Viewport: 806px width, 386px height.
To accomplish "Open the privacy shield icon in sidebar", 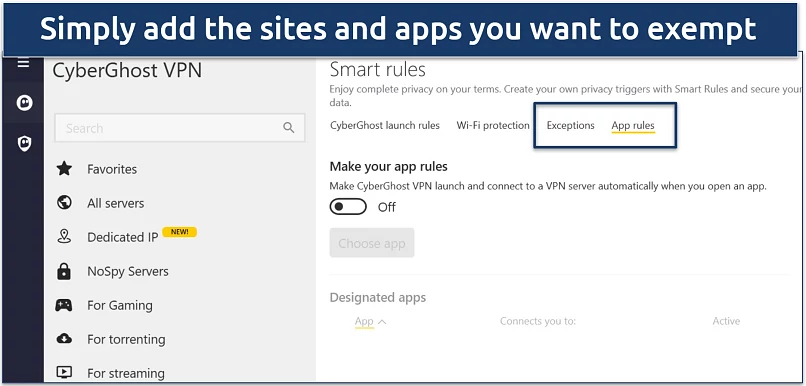I will (x=24, y=143).
